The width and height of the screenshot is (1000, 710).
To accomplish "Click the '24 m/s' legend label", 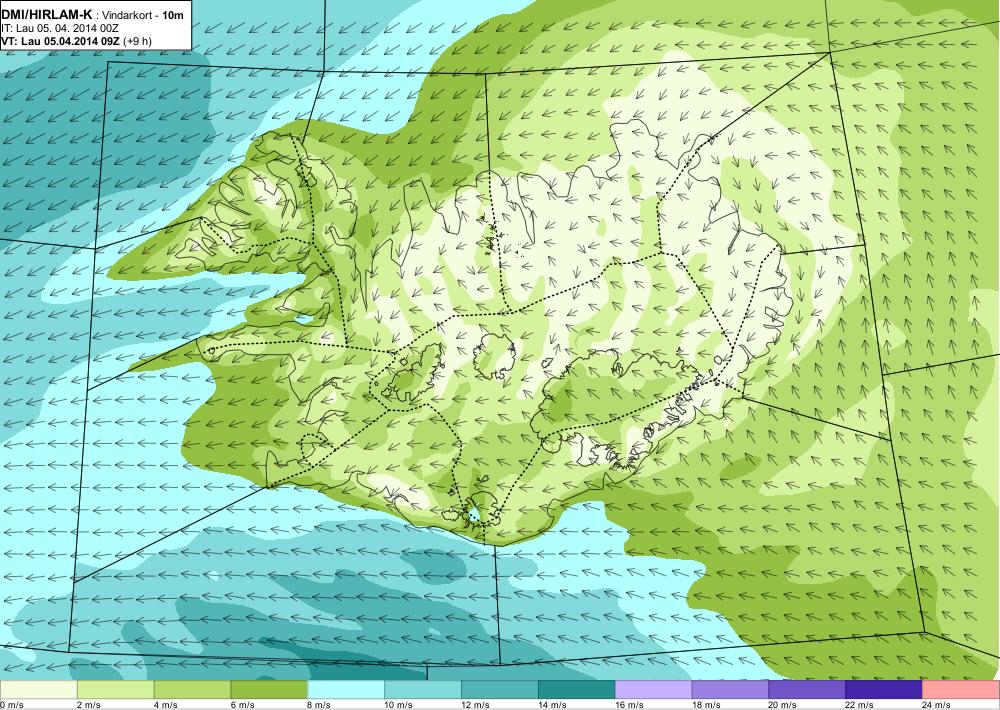I will tap(937, 705).
